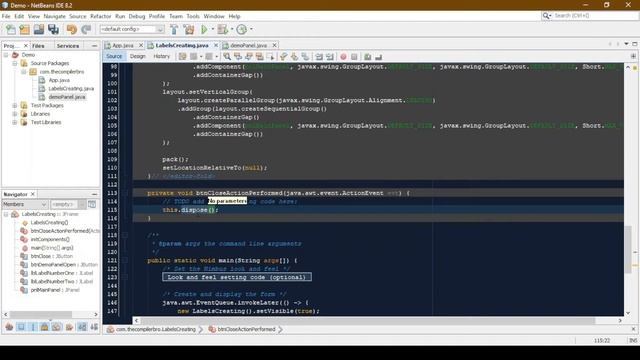Toggle Sort by Name in Navigator
Image resolution: width=640 pixels, height=360 pixels.
[x=82, y=327]
